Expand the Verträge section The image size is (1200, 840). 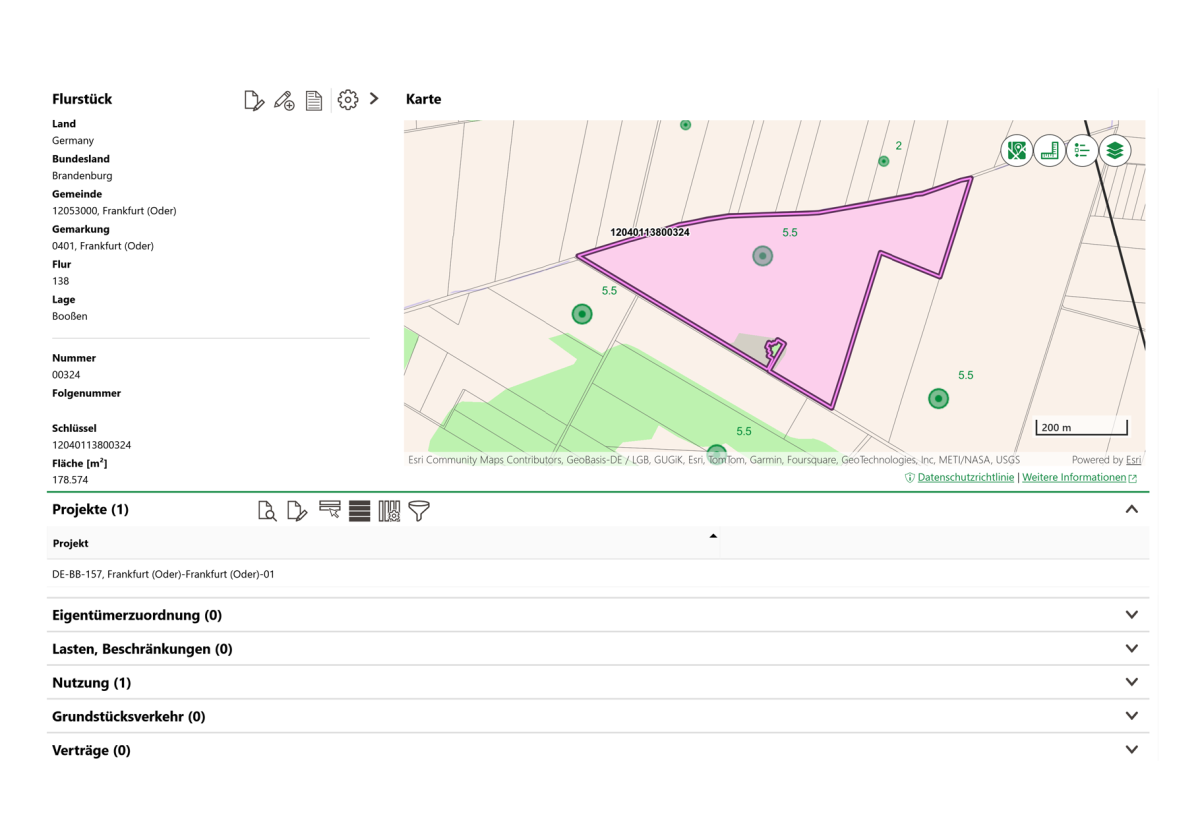pos(1131,750)
